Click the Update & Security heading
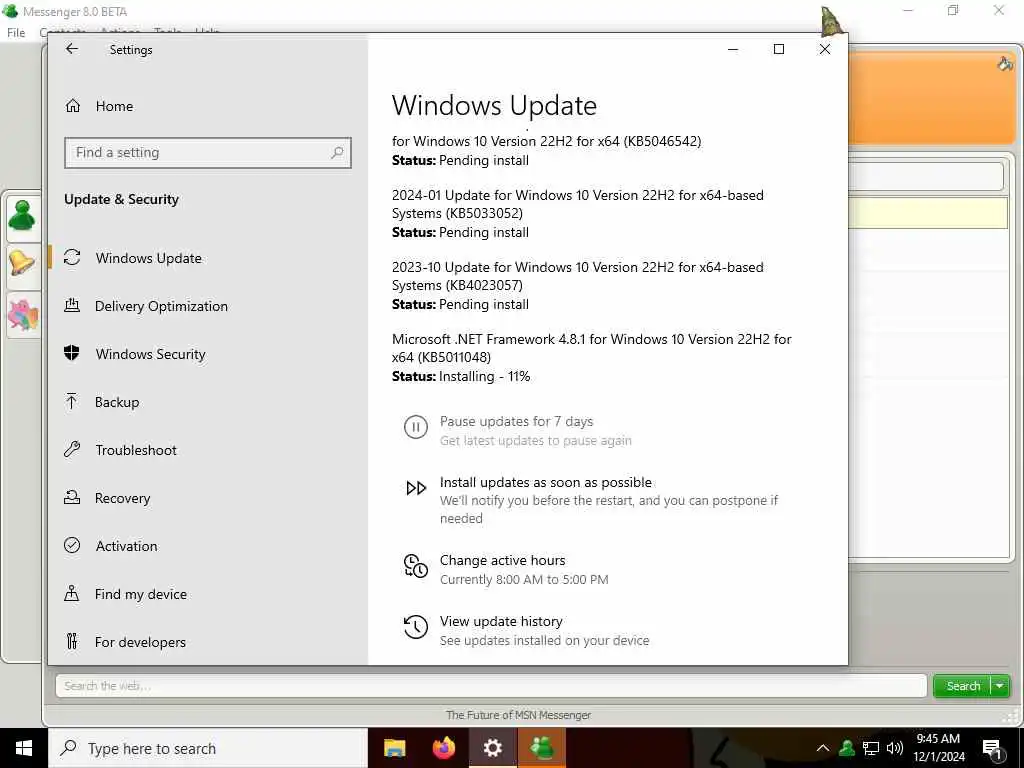This screenshot has height=768, width=1024. [121, 199]
